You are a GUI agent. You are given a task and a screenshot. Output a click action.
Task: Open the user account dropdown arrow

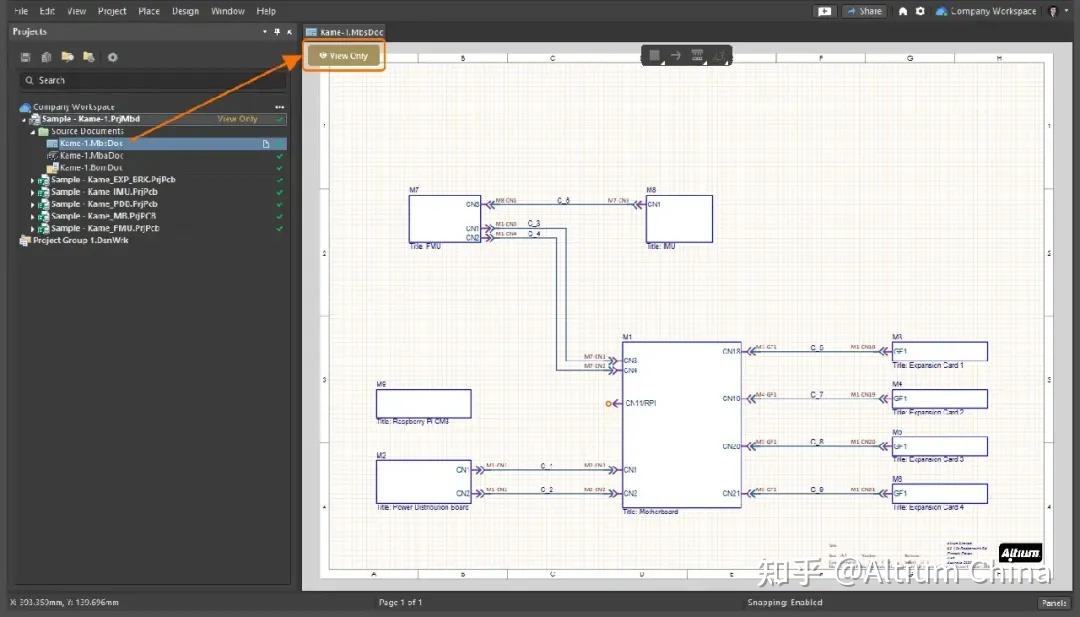tap(1067, 11)
